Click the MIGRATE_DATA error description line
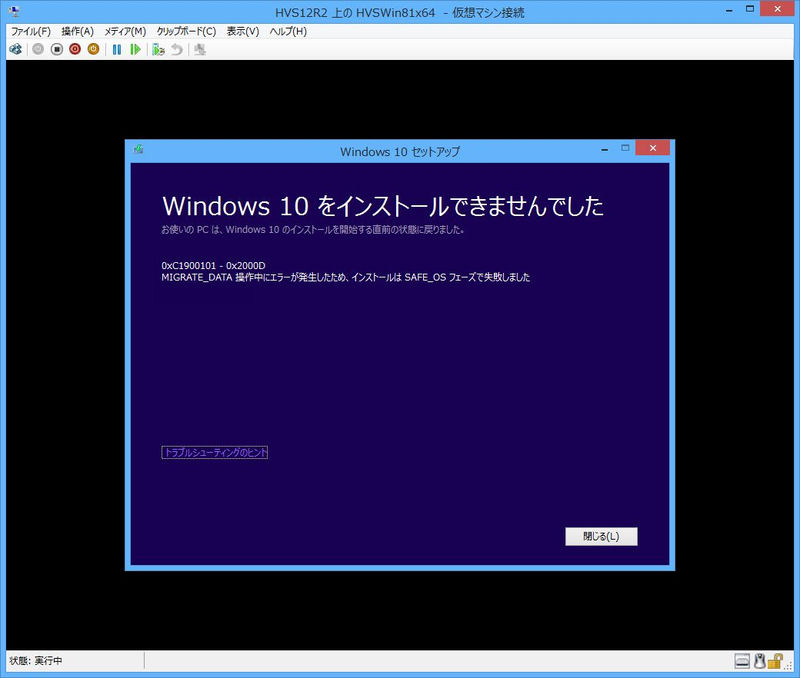 [345, 277]
